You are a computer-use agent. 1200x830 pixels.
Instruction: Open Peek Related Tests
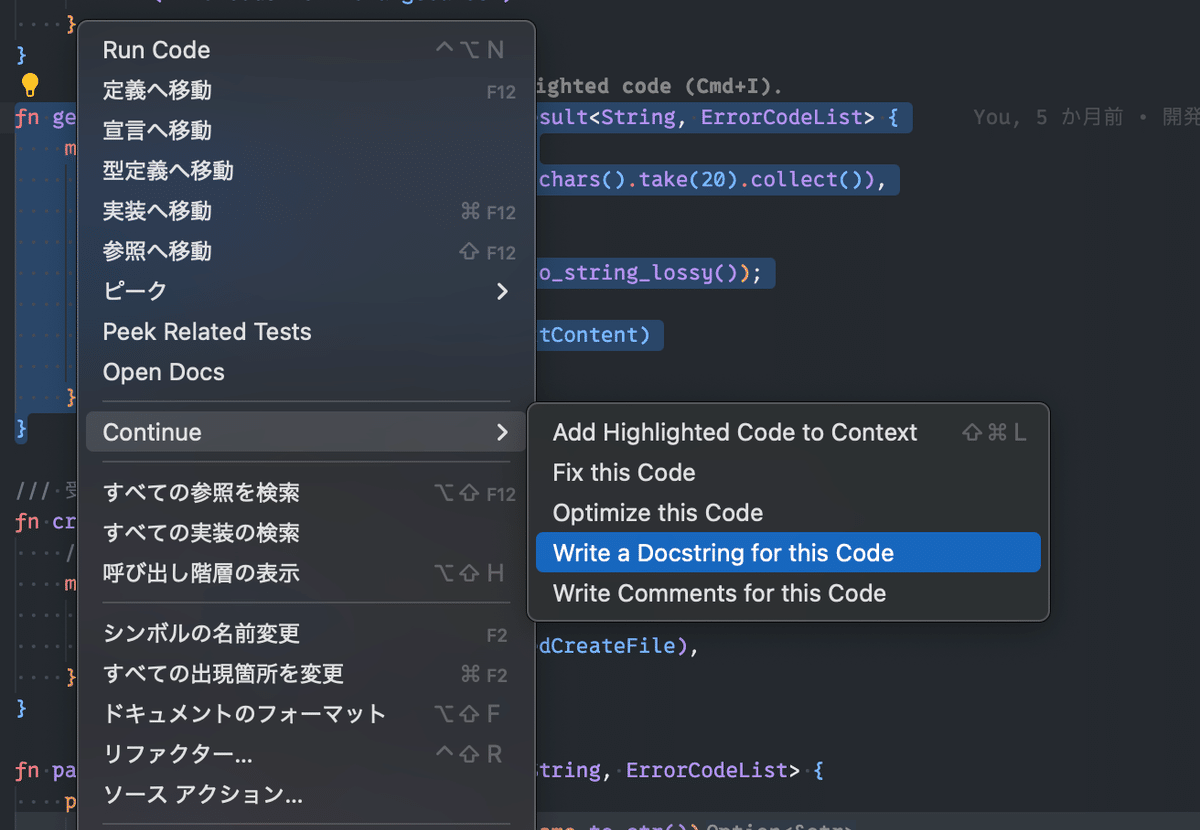[x=207, y=332]
